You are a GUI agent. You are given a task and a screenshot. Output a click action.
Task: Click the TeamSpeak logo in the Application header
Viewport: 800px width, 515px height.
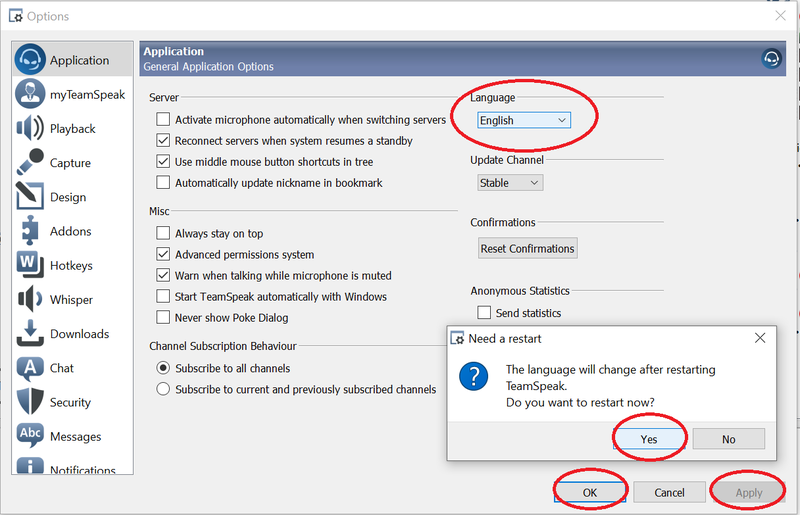point(771,59)
